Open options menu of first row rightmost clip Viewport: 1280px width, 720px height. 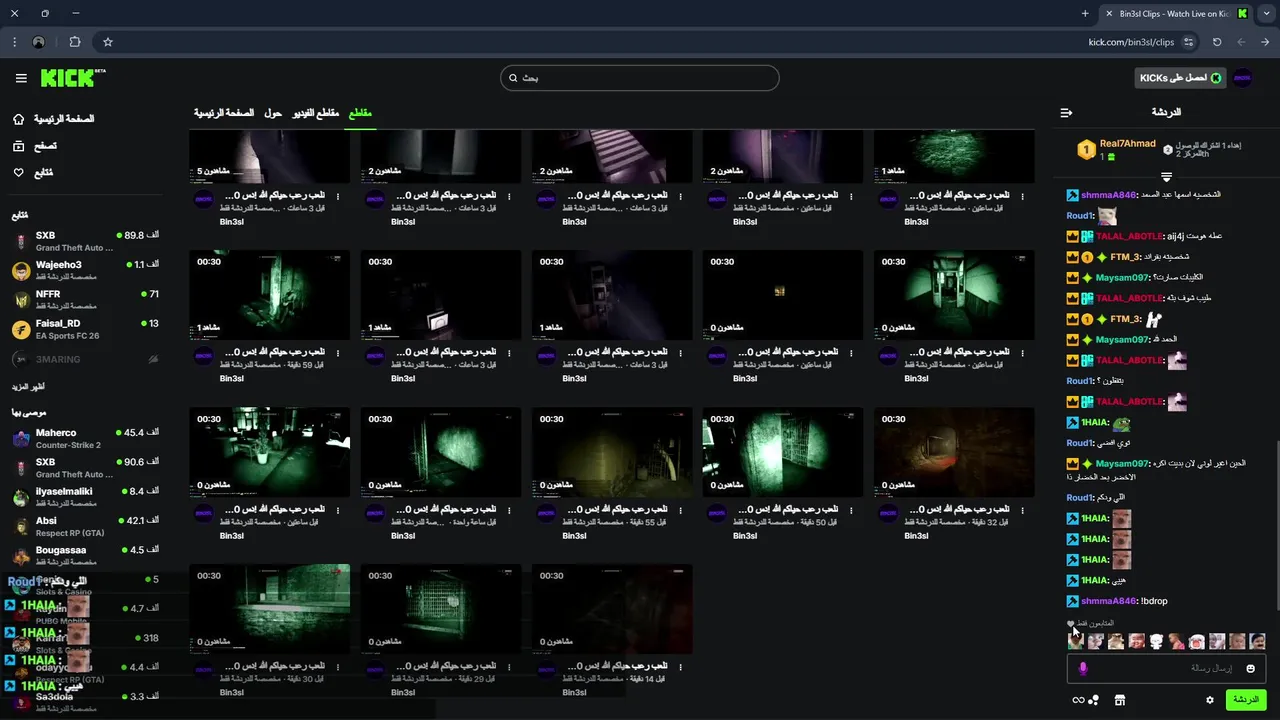click(x=1023, y=196)
